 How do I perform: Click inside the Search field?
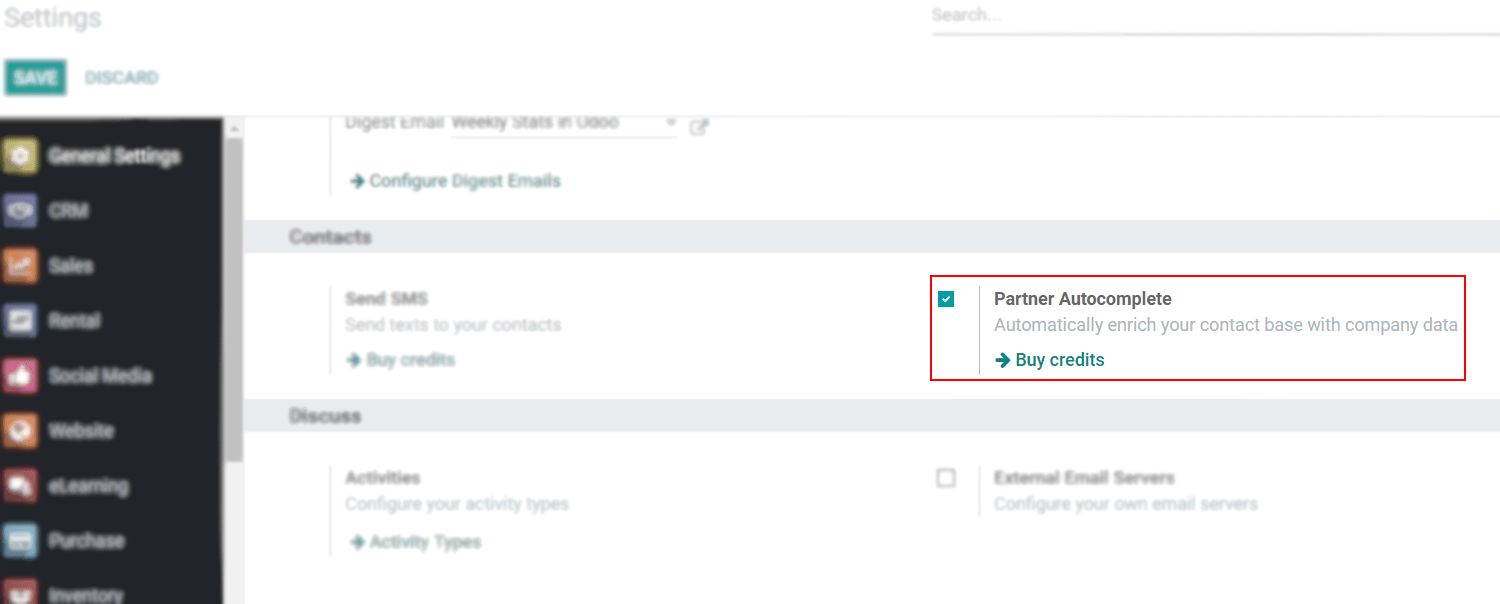[1100, 15]
